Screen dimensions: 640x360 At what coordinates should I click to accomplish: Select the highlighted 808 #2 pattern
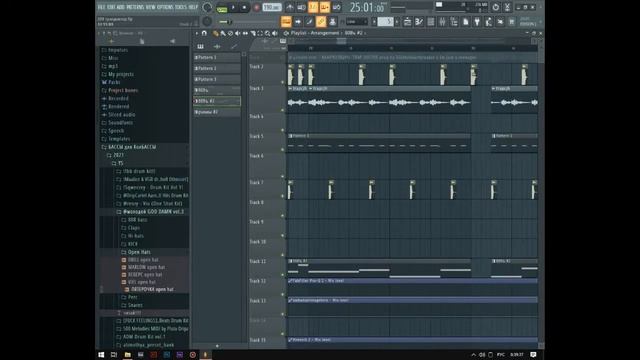click(217, 101)
